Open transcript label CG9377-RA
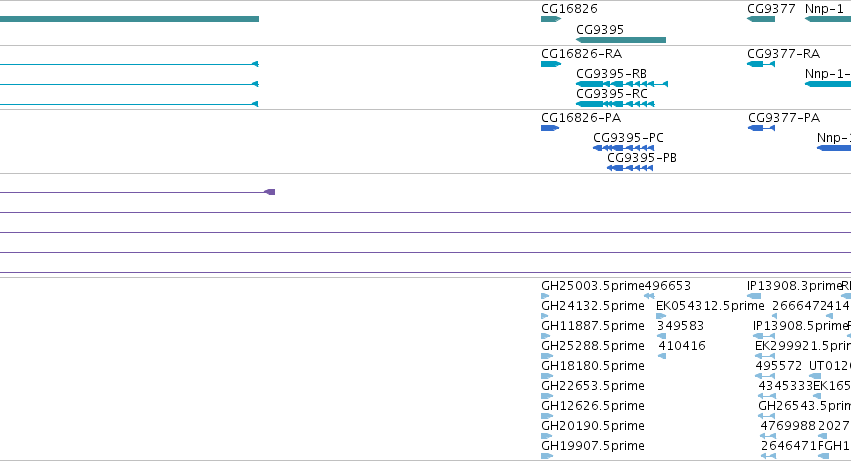Viewport: 851px width, 461px height. pyautogui.click(x=783, y=54)
